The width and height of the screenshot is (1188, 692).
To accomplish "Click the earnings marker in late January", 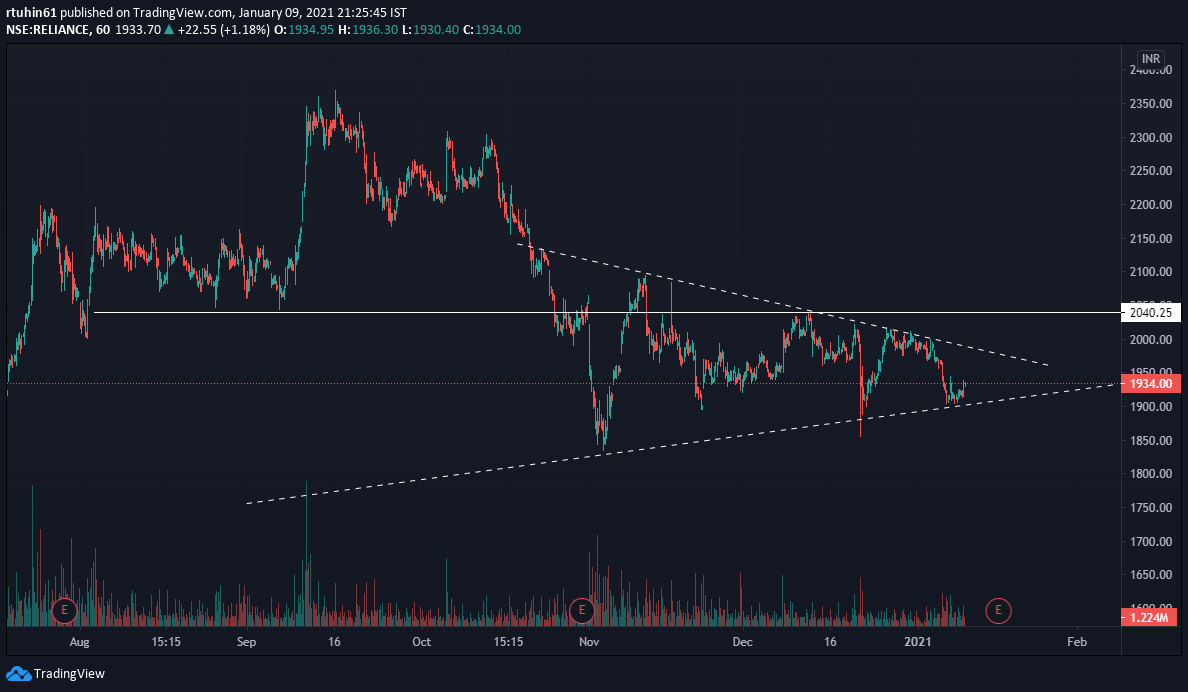I will point(999,610).
